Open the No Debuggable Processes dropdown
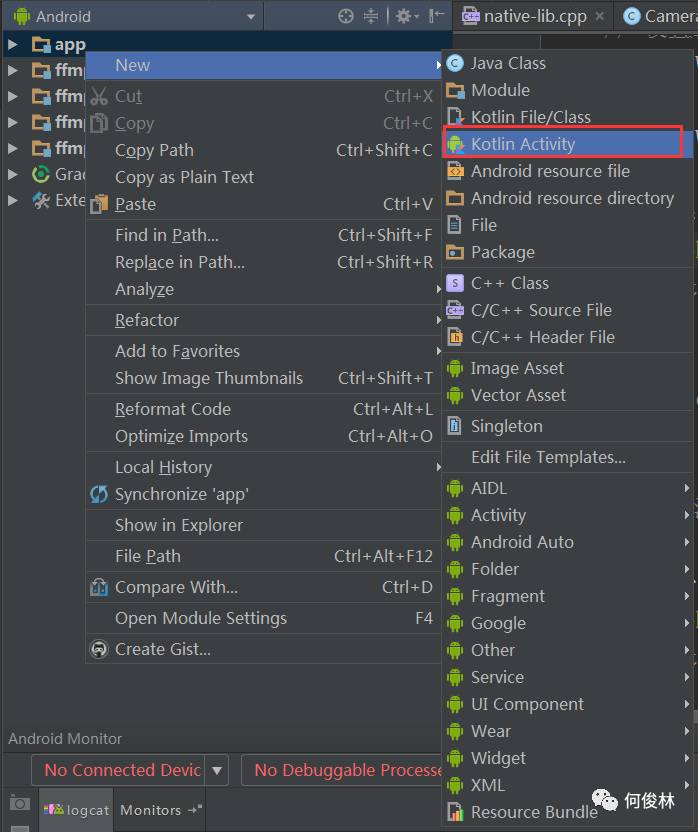The image size is (698, 832). click(342, 770)
